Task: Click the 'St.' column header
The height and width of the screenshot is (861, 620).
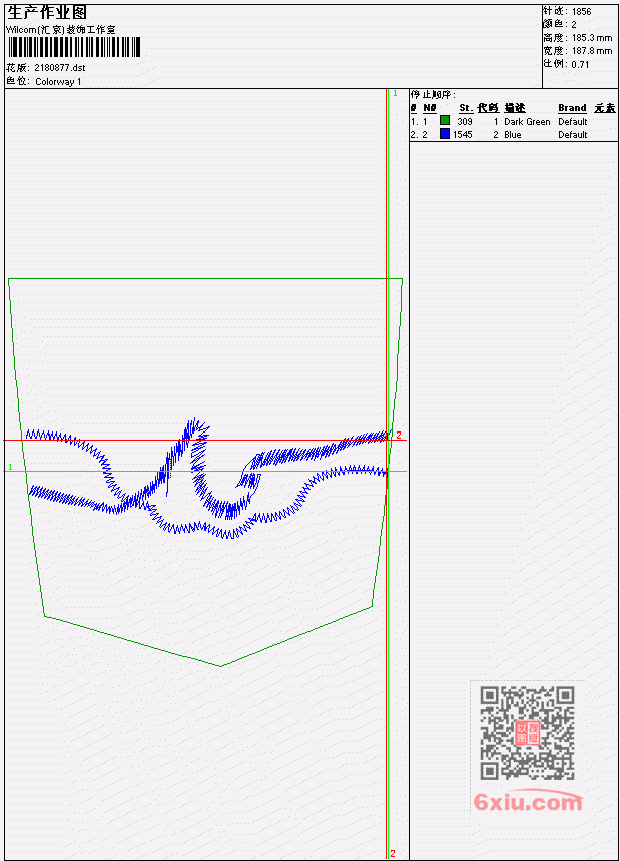Action: pyautogui.click(x=466, y=108)
